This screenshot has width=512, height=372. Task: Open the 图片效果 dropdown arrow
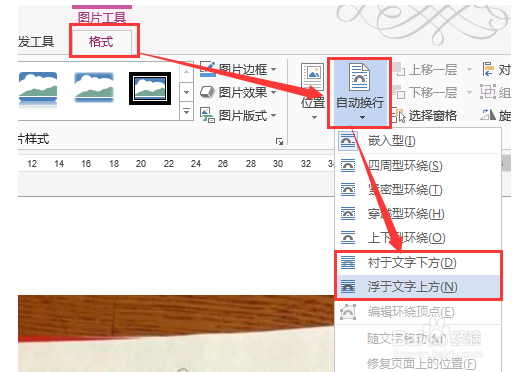point(274,92)
